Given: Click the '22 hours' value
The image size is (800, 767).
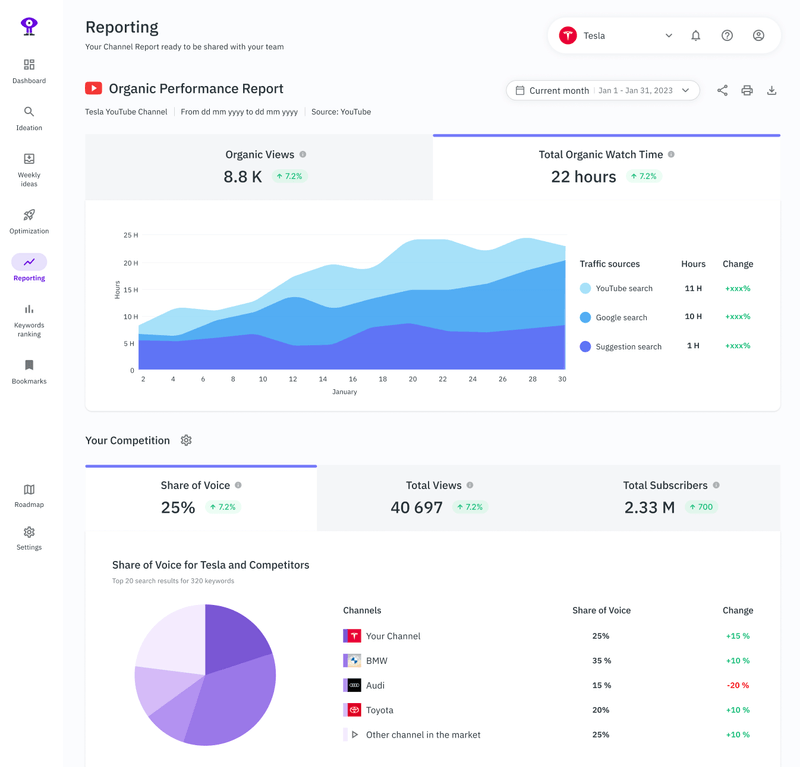Looking at the screenshot, I should pyautogui.click(x=583, y=177).
